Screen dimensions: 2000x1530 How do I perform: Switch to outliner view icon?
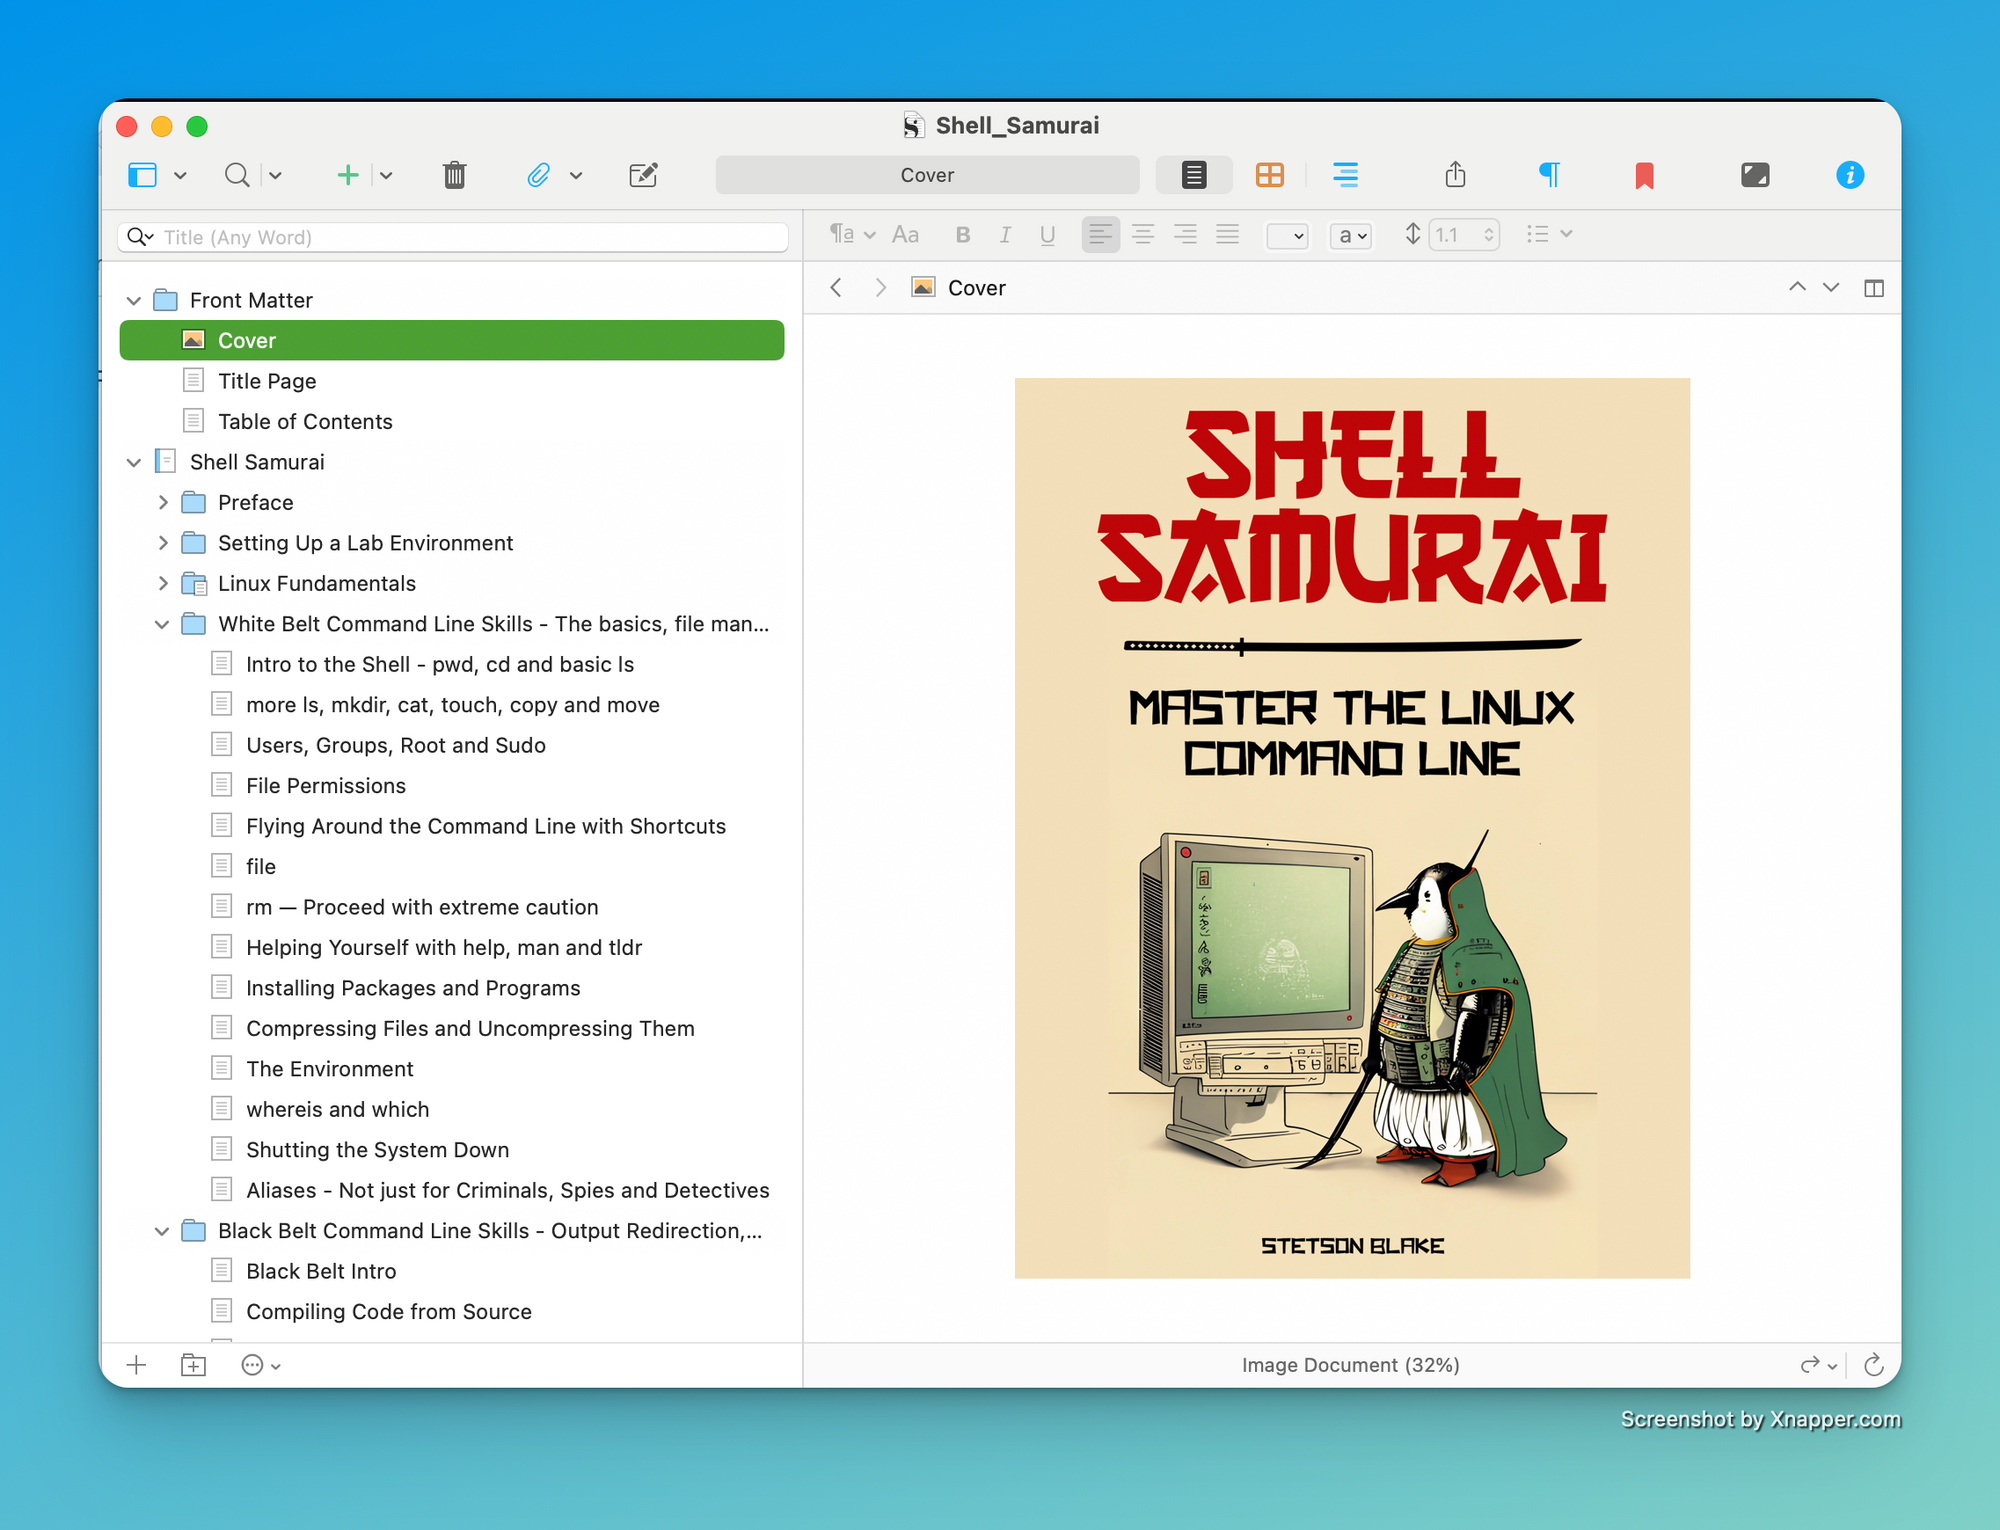tap(1345, 175)
